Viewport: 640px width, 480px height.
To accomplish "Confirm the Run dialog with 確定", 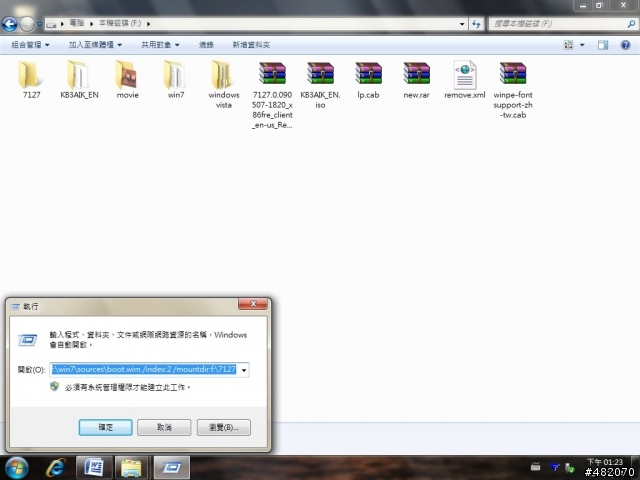I will (x=105, y=427).
